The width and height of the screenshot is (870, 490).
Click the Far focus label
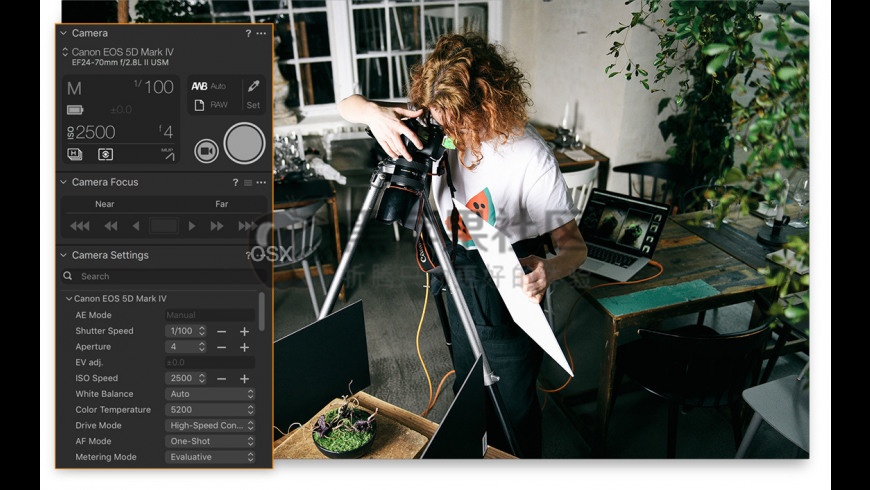click(x=221, y=204)
